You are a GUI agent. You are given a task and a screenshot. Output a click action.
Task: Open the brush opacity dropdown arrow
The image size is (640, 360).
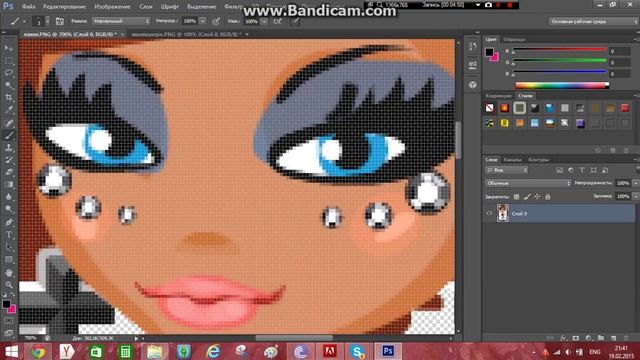tap(202, 21)
